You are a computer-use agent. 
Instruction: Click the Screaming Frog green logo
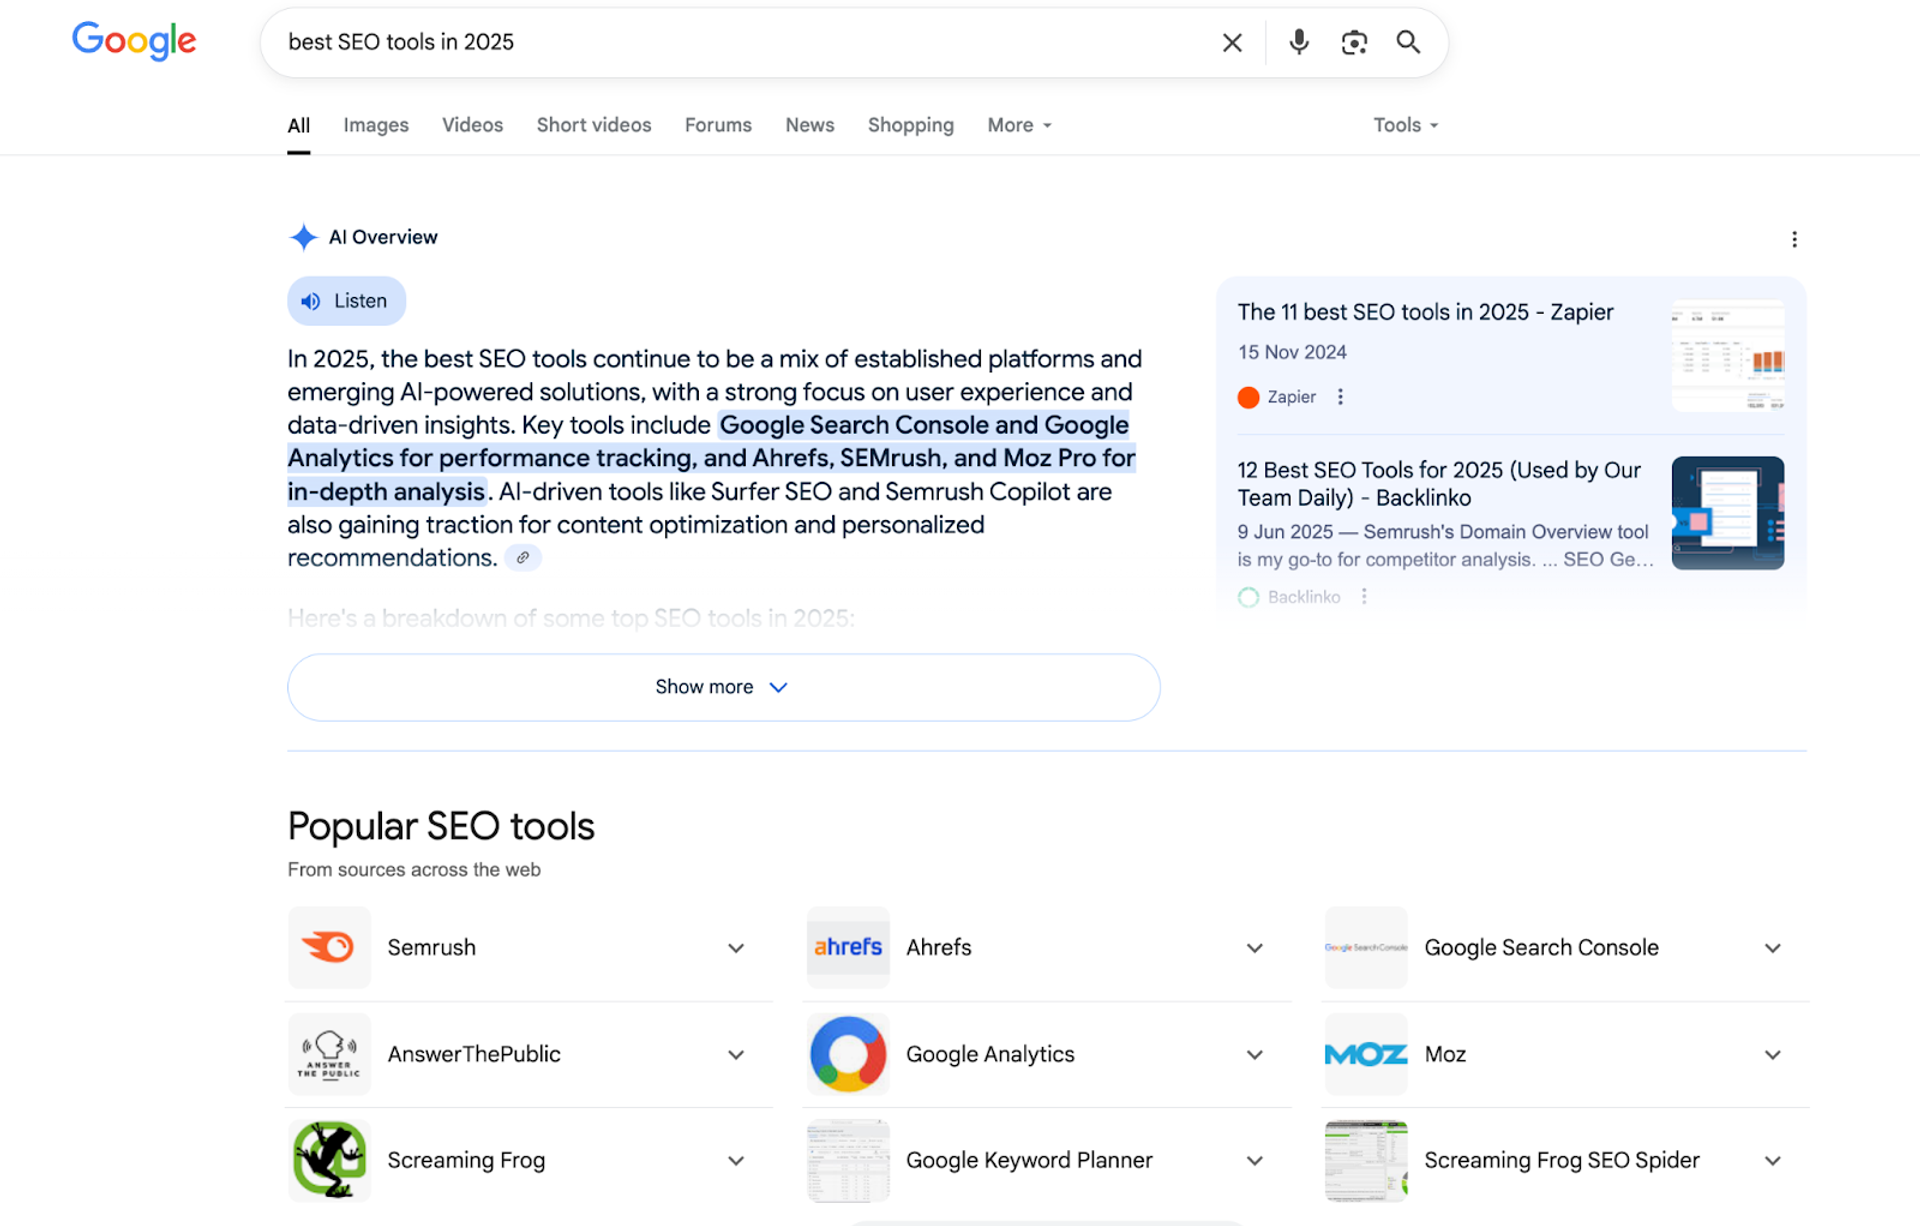coord(329,1160)
